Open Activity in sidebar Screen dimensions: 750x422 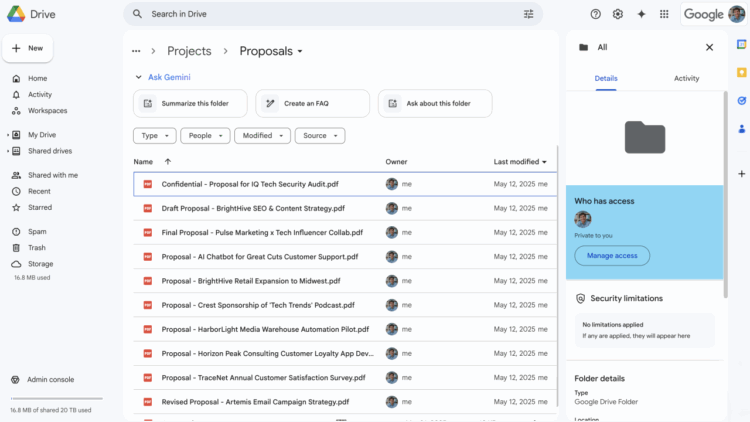[40, 94]
